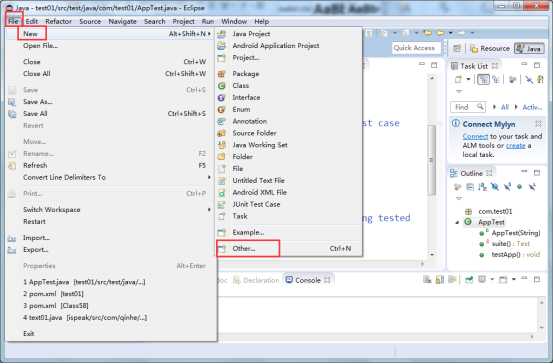Choose Untitled Text File
The height and width of the screenshot is (364, 553).
click(289, 181)
